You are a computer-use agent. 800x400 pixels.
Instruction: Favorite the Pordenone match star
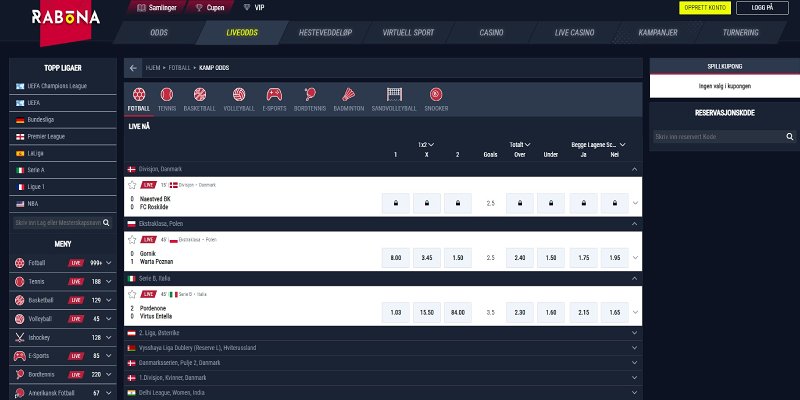[x=132, y=294]
